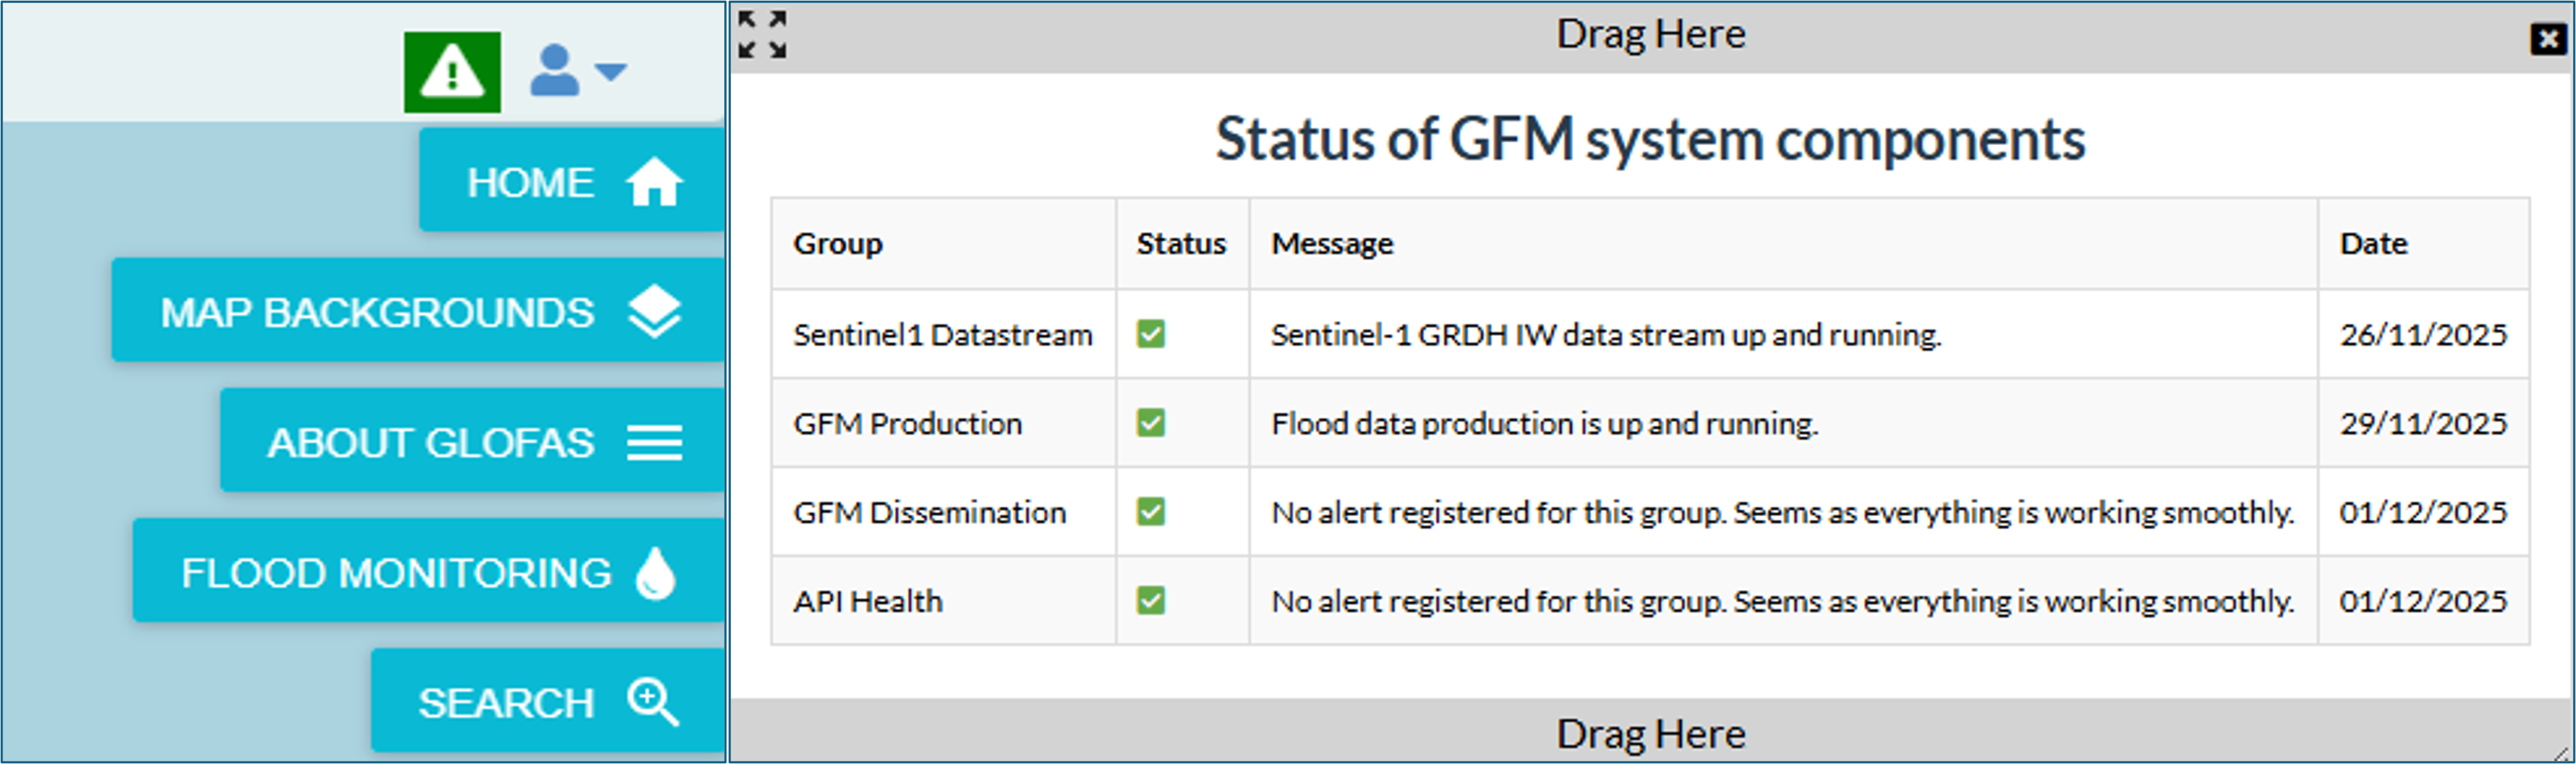Click the user profile icon
Screen dimensions: 2576x764
pyautogui.click(x=554, y=71)
